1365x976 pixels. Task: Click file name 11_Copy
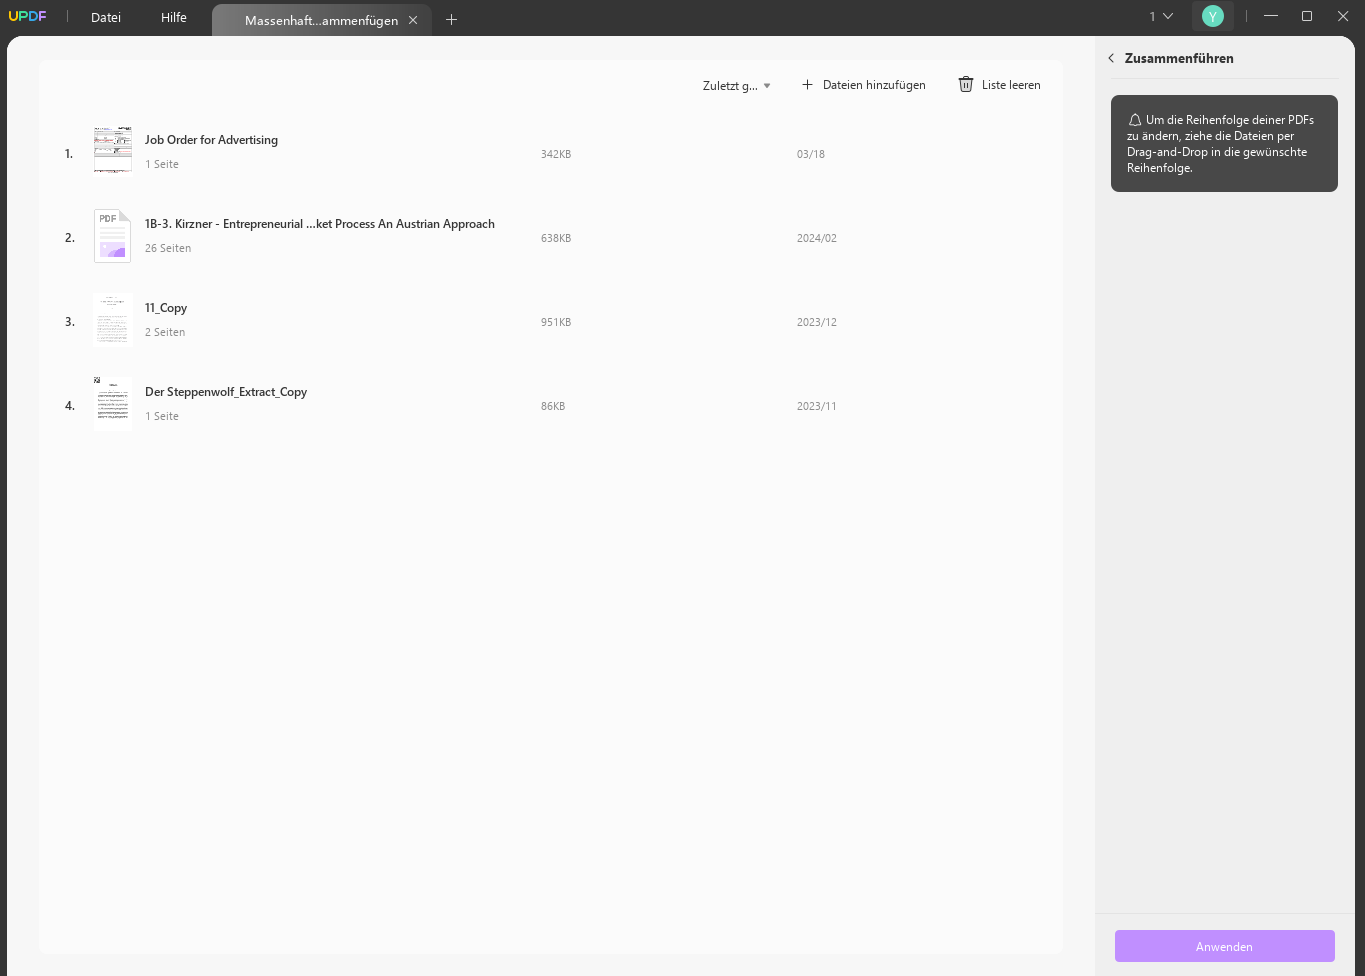coord(166,308)
